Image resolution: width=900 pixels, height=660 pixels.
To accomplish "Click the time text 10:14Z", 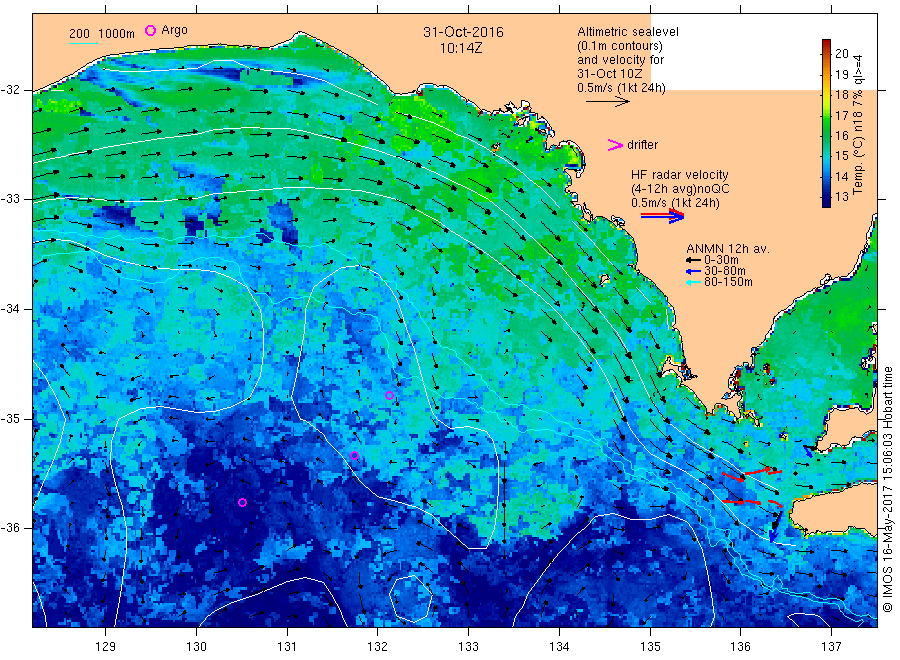I will point(461,49).
